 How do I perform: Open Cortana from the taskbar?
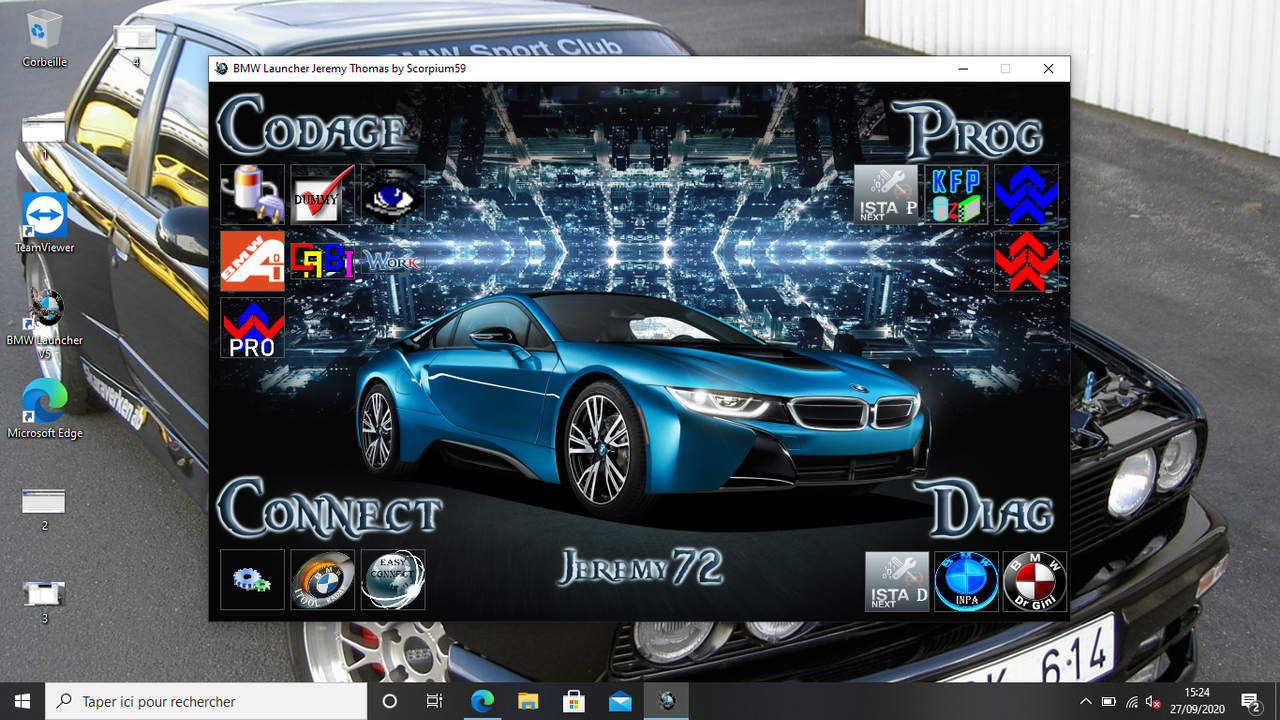coord(390,701)
